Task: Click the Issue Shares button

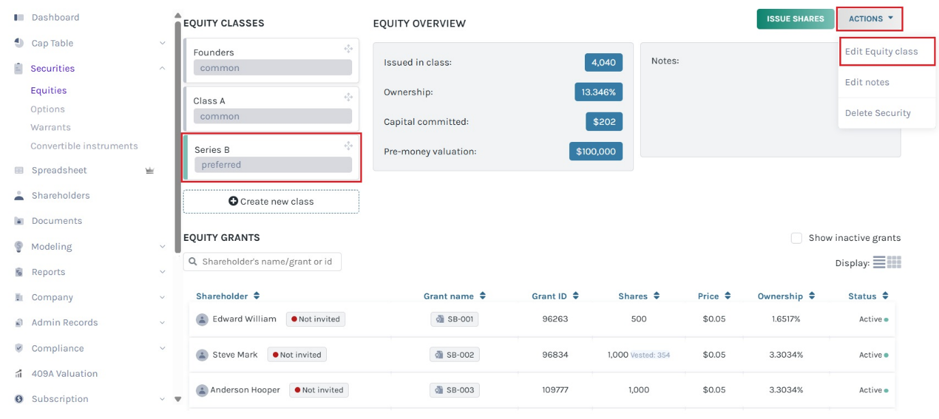Action: [795, 19]
